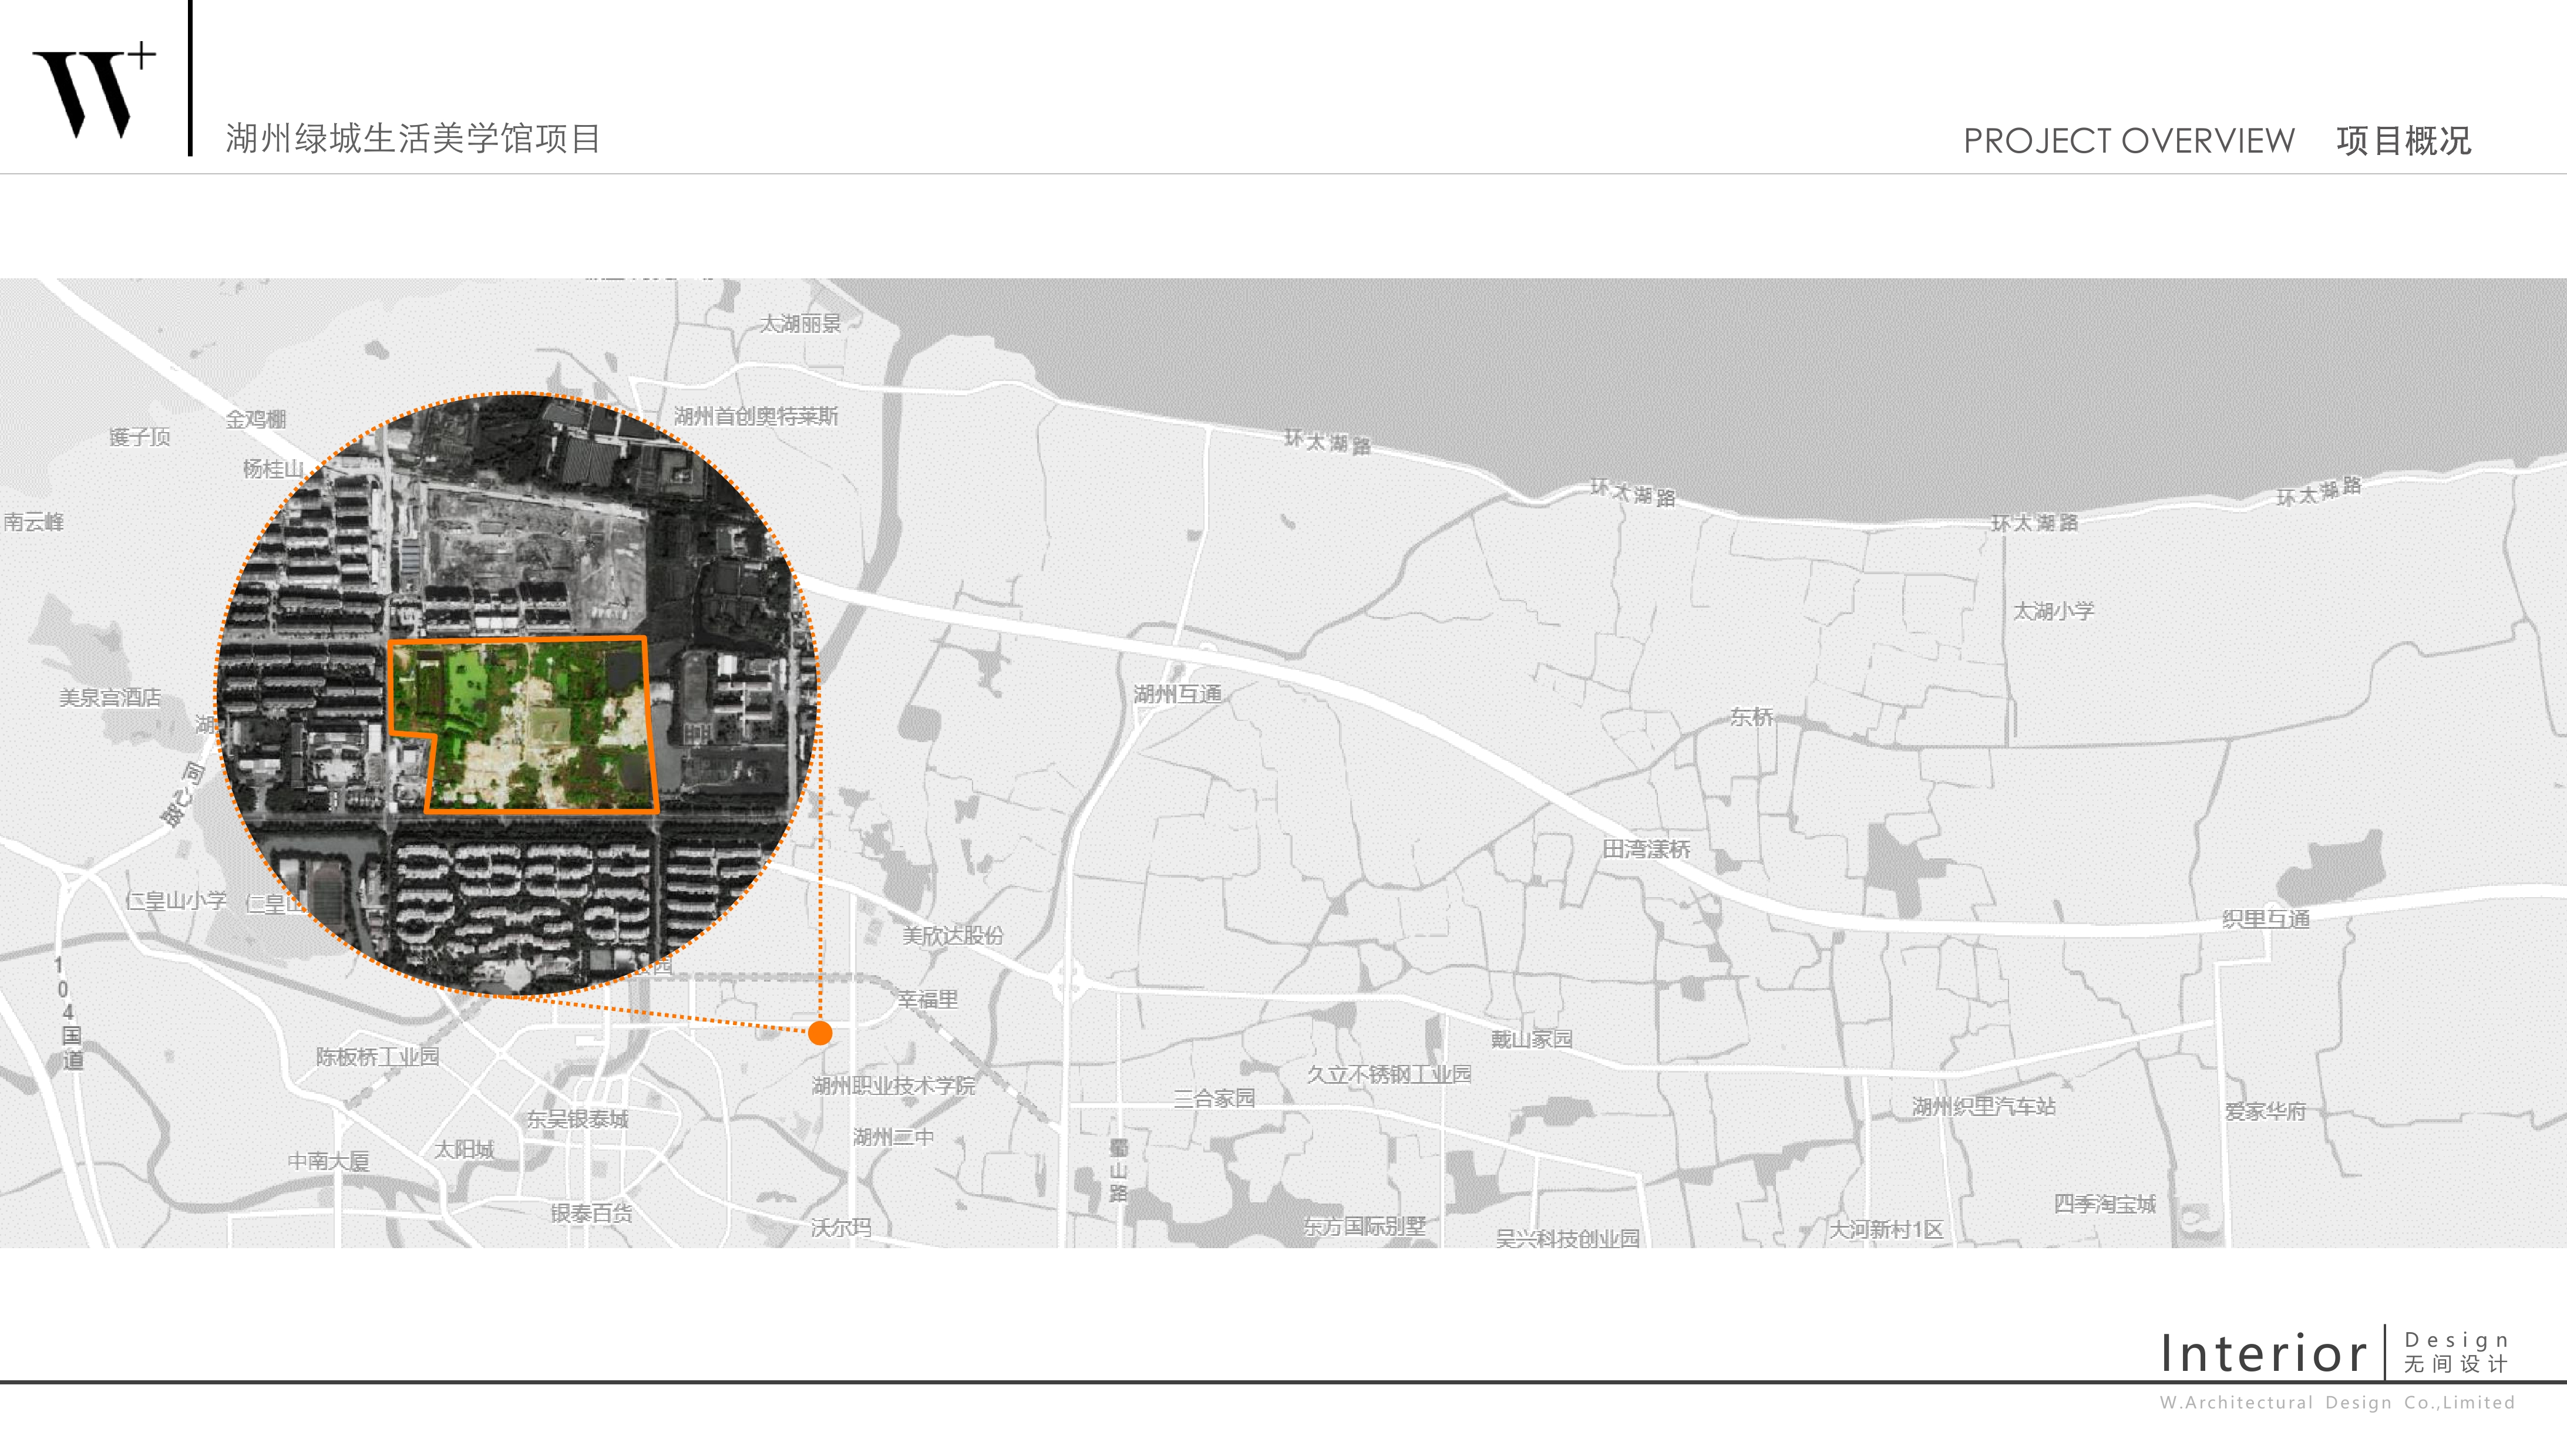This screenshot has height=1456, width=2567.
Task: Click the '沃尔玛' map label
Action: (x=841, y=1227)
